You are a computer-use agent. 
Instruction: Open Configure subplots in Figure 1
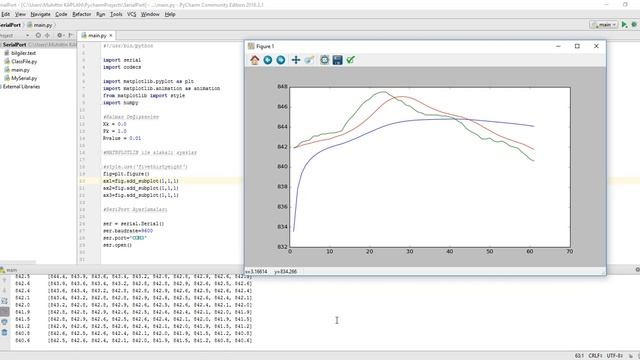324,60
